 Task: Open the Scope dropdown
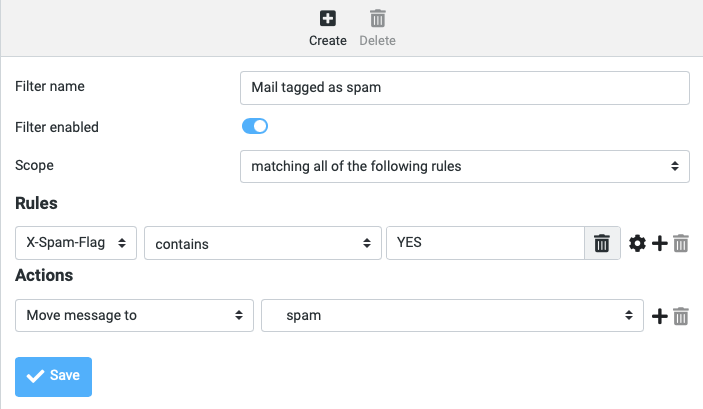[x=464, y=166]
